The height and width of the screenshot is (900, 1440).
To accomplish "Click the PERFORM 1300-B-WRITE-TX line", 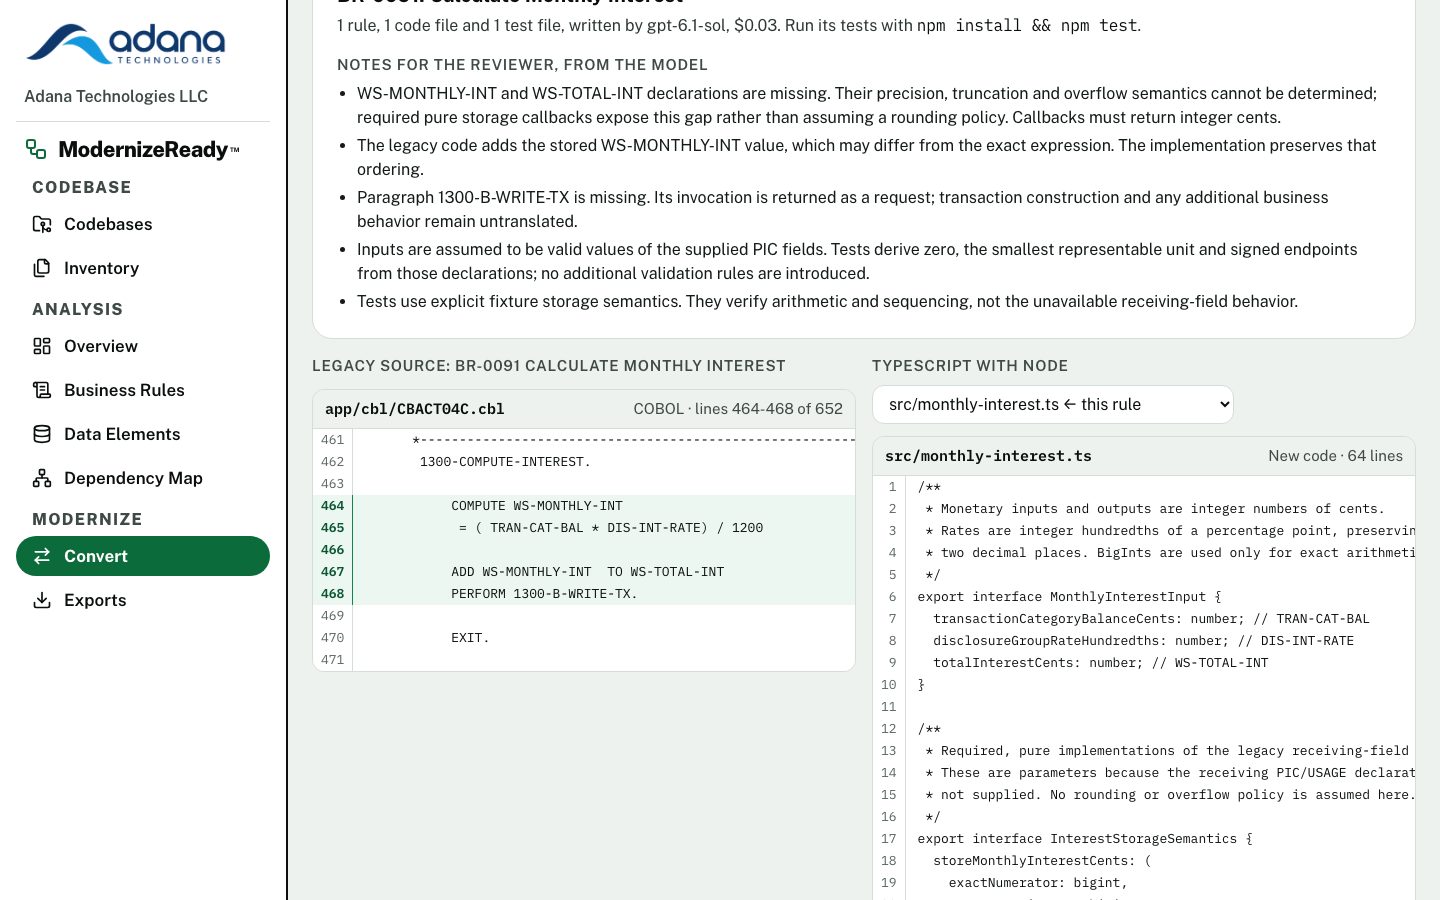I will pyautogui.click(x=584, y=594).
